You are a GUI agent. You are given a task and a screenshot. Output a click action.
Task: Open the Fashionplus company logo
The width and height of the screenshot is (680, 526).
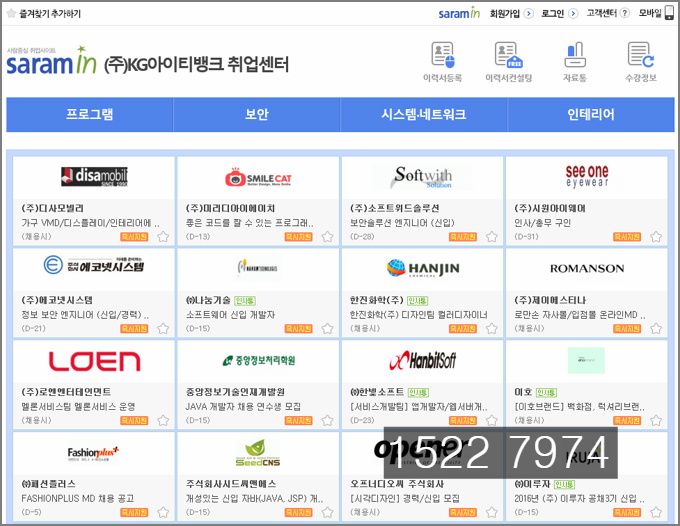click(93, 453)
